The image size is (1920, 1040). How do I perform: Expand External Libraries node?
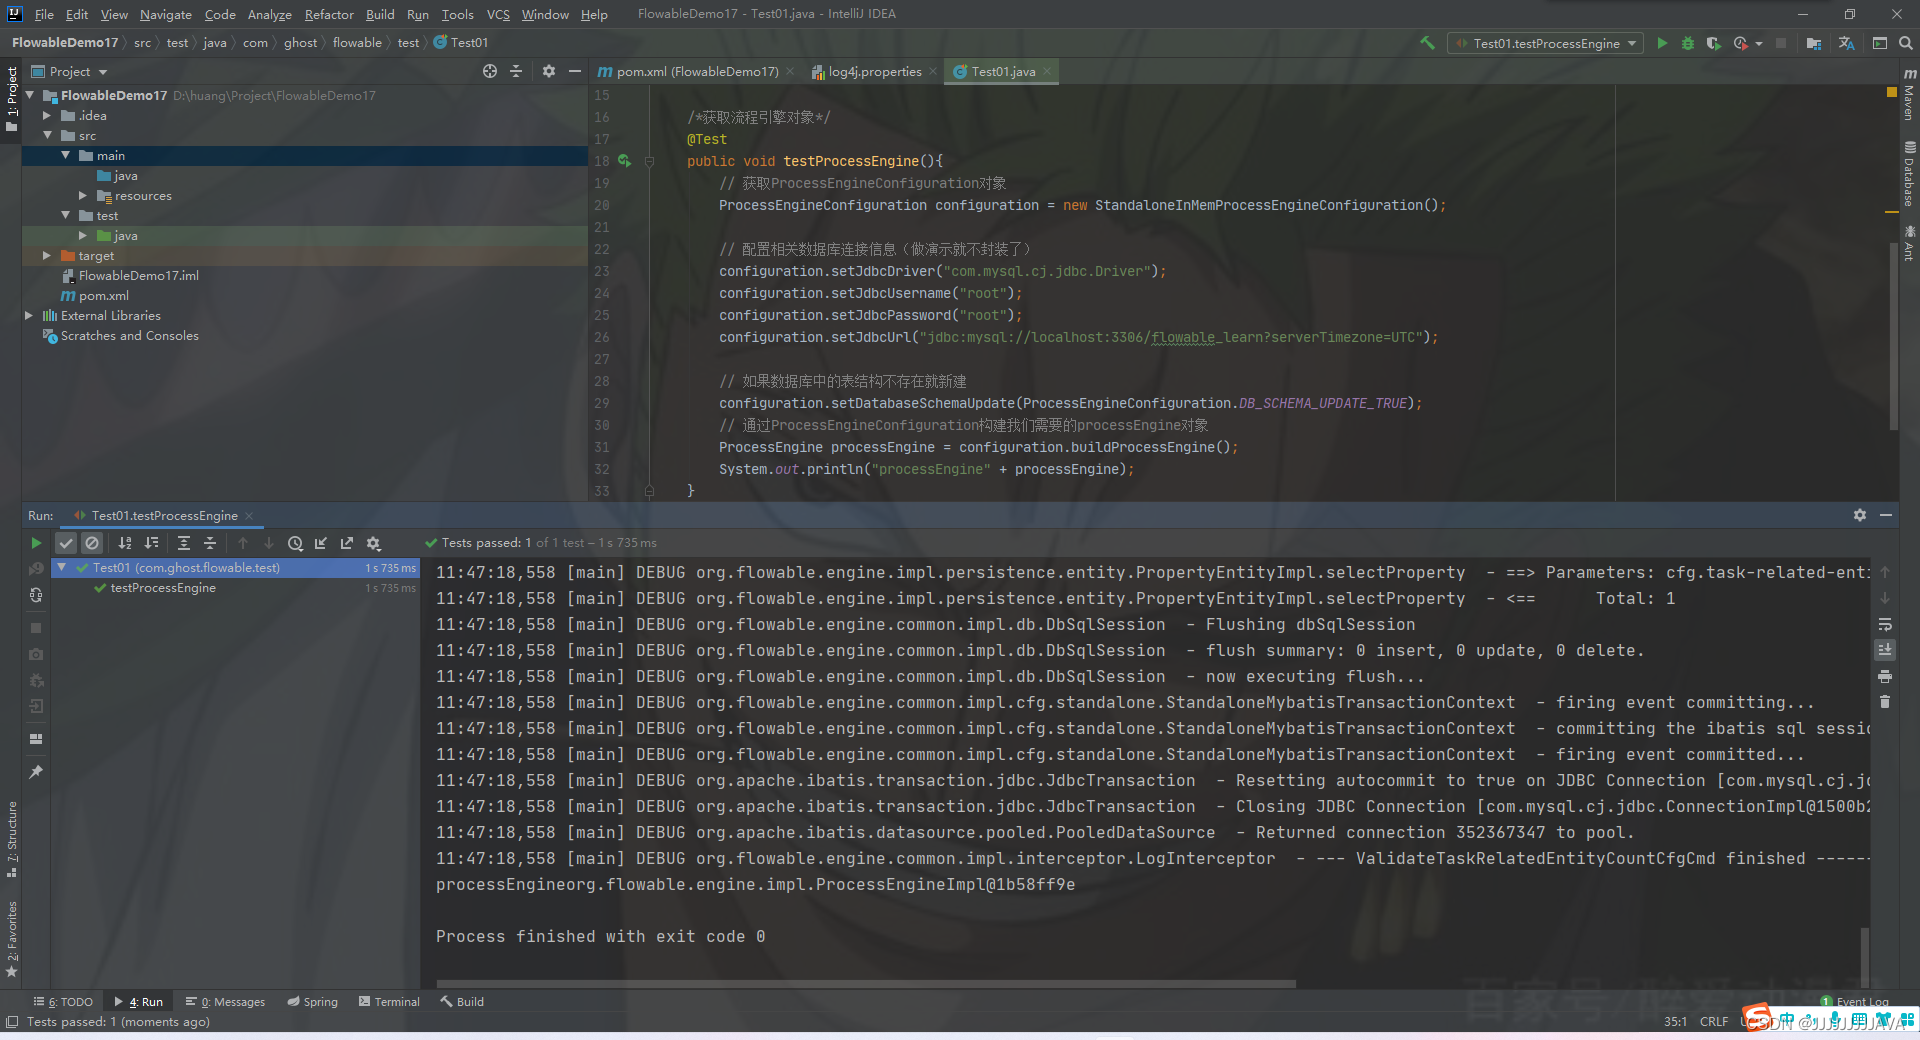(x=29, y=315)
